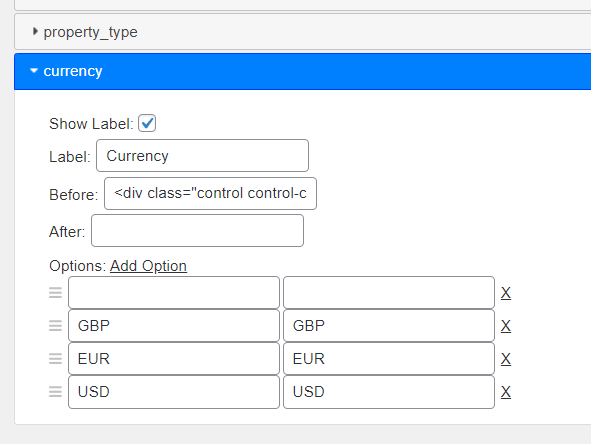Open the property_type accordion header
This screenshot has height=444, width=591.
303,32
